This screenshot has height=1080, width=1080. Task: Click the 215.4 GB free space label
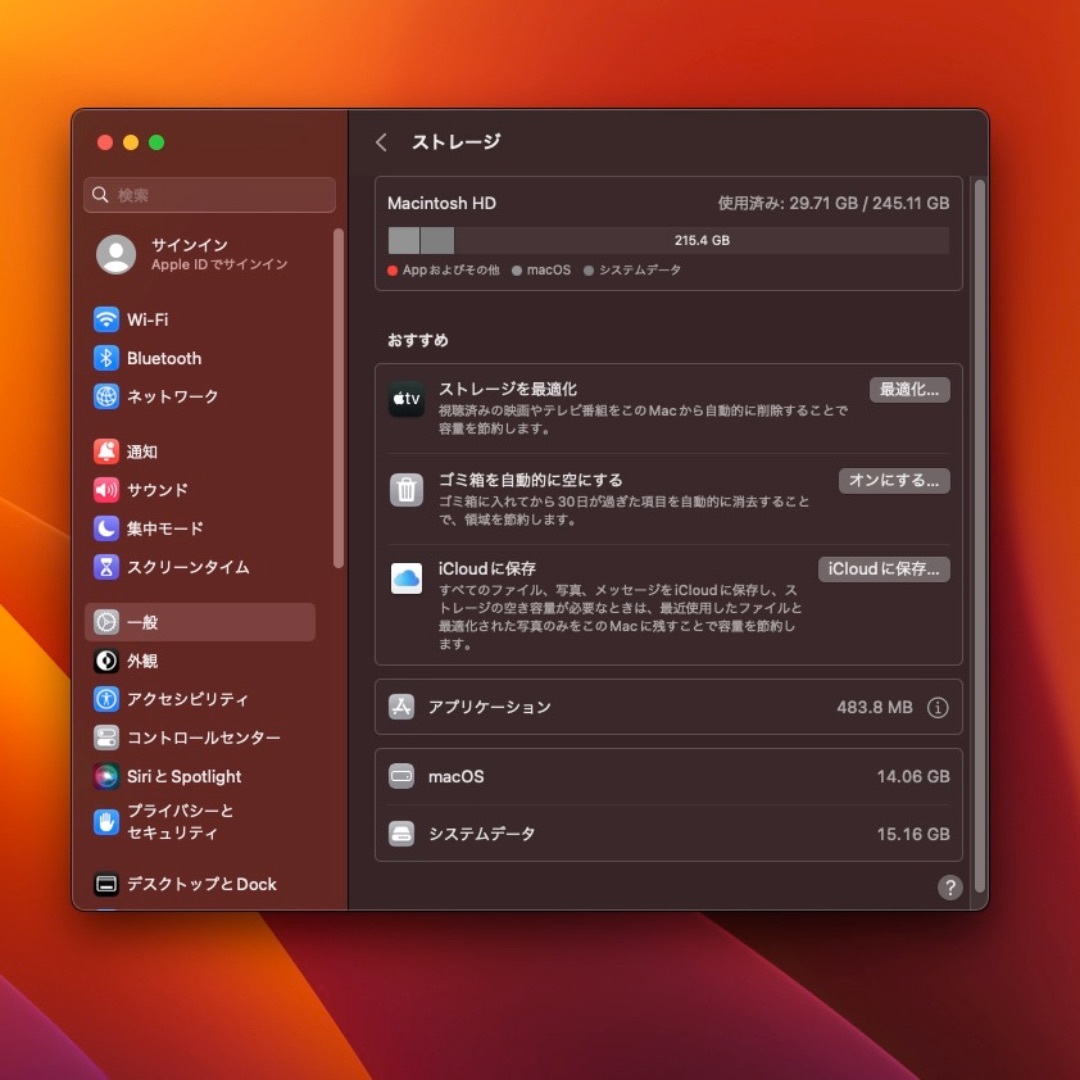point(702,240)
